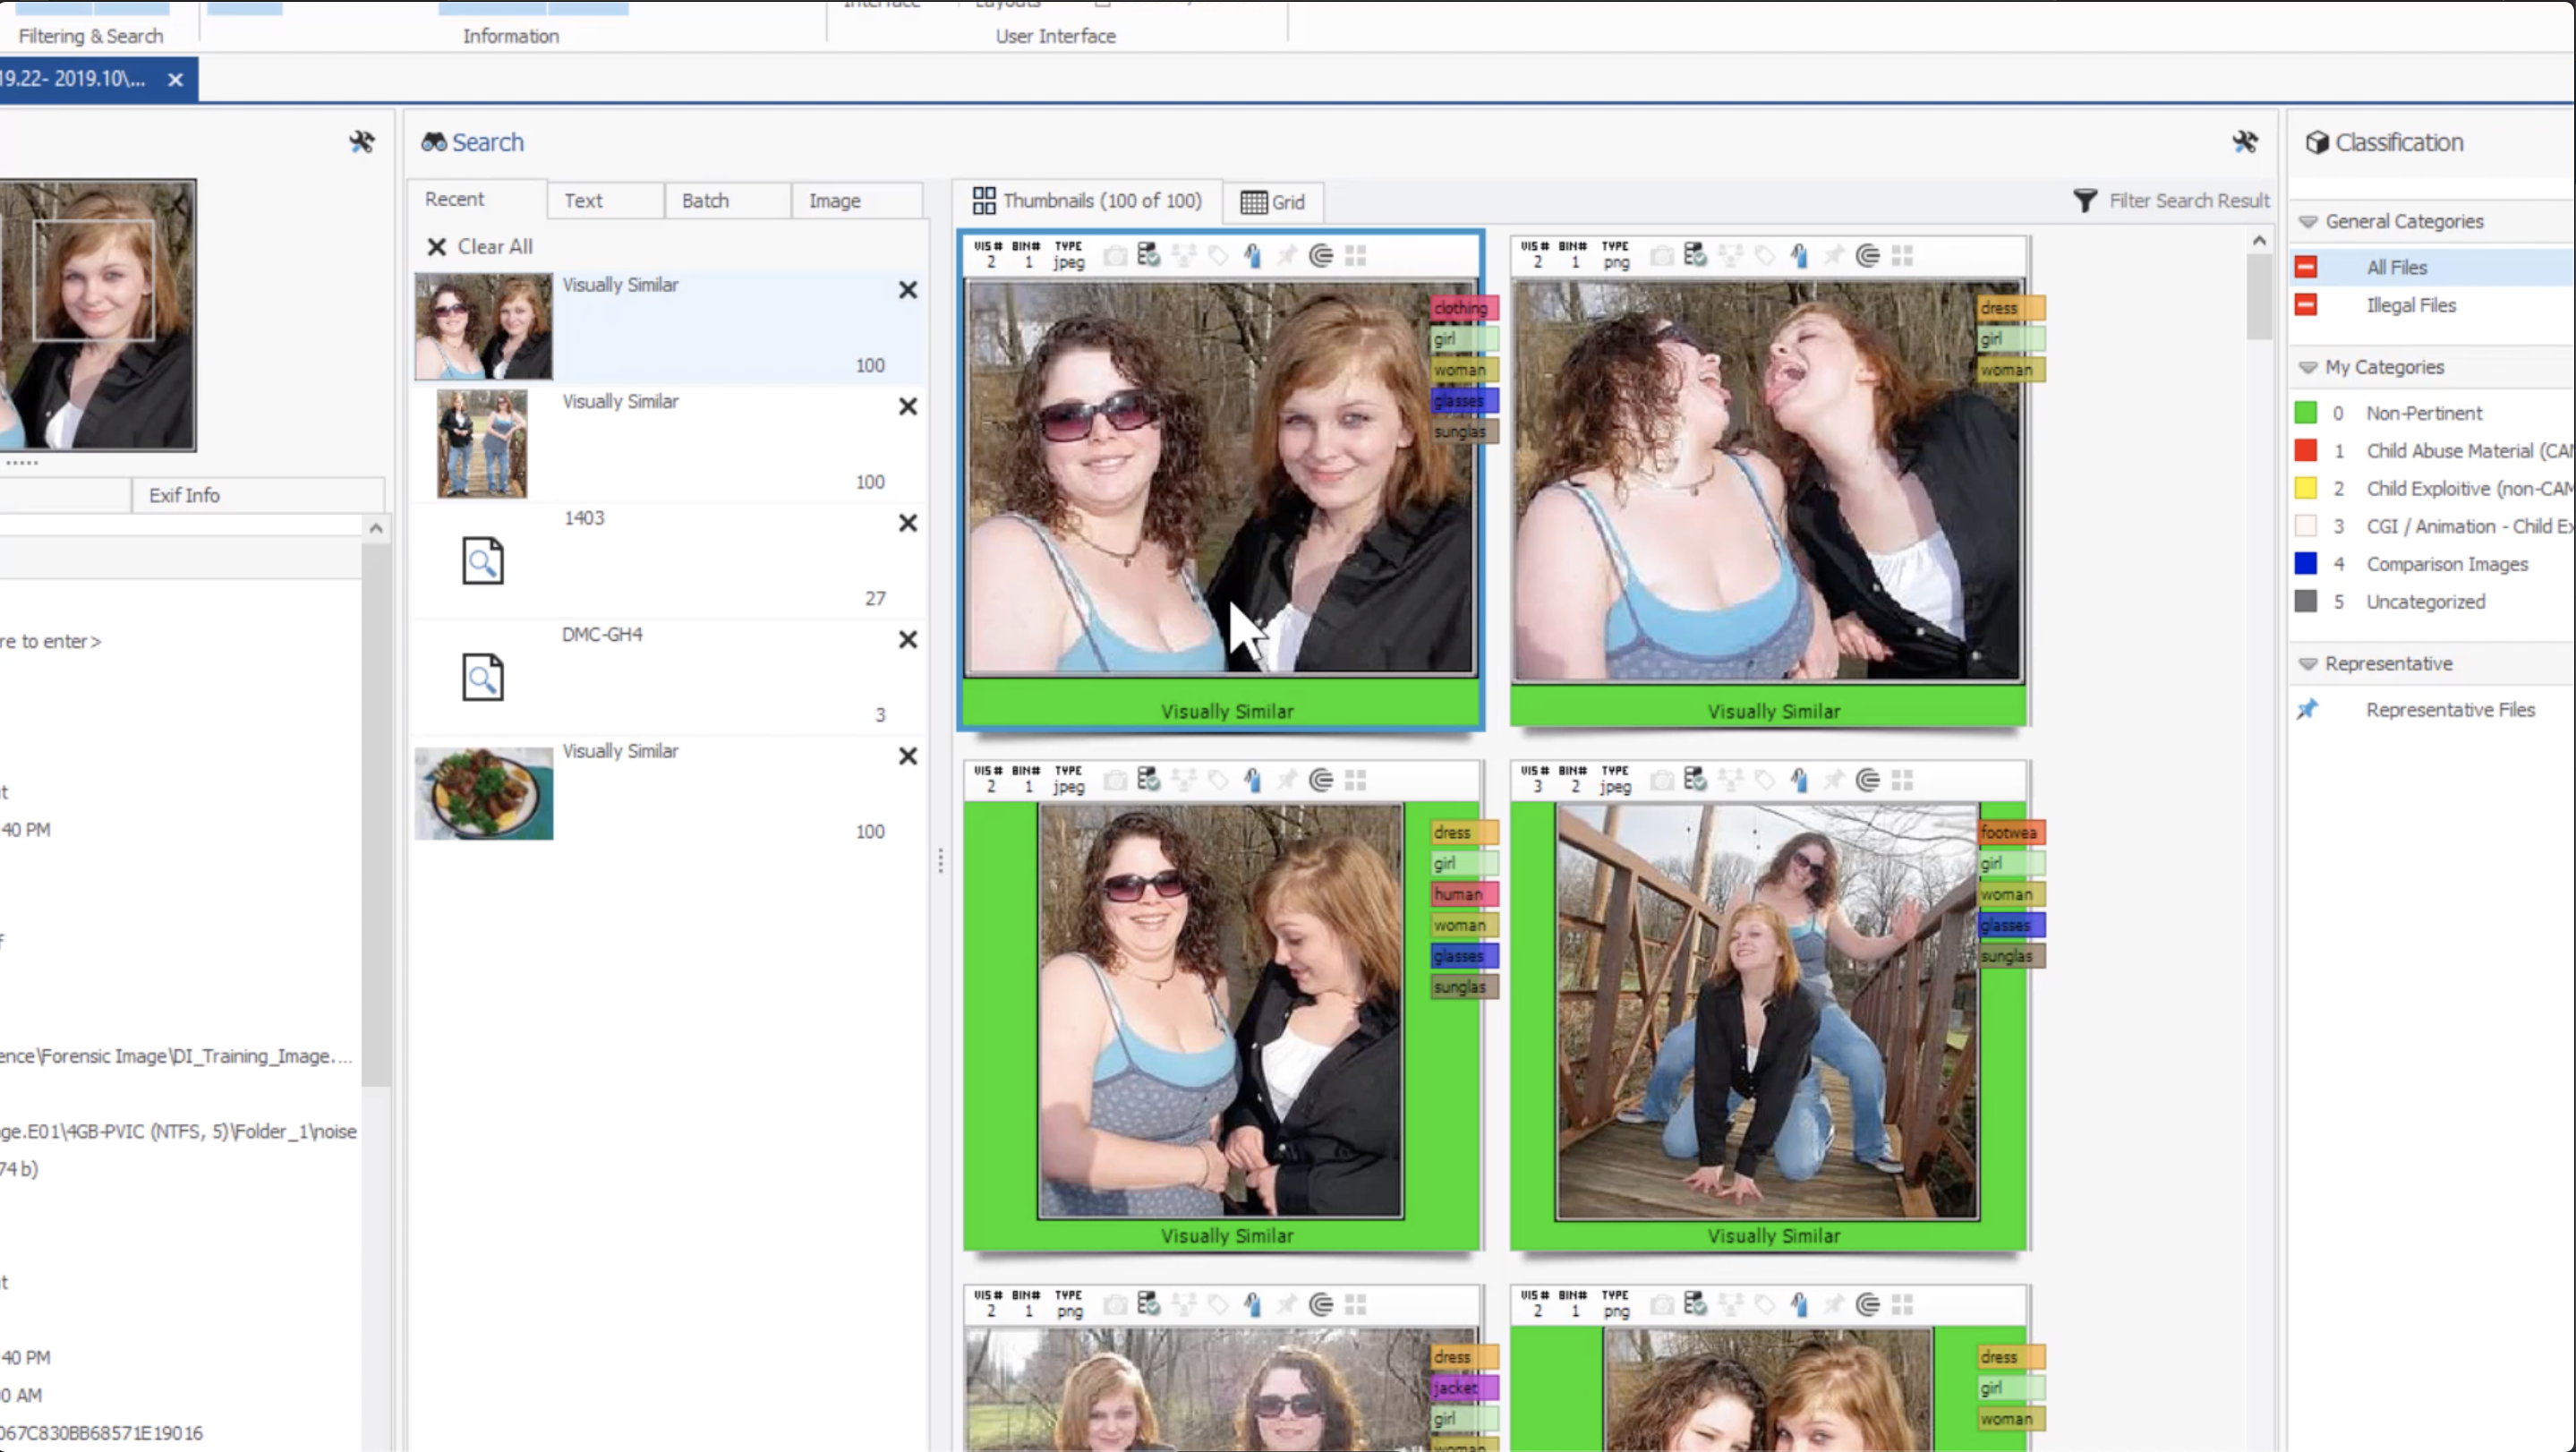2576x1452 pixels.
Task: Select Illegal Files in General Categories
Action: pyautogui.click(x=2432, y=305)
